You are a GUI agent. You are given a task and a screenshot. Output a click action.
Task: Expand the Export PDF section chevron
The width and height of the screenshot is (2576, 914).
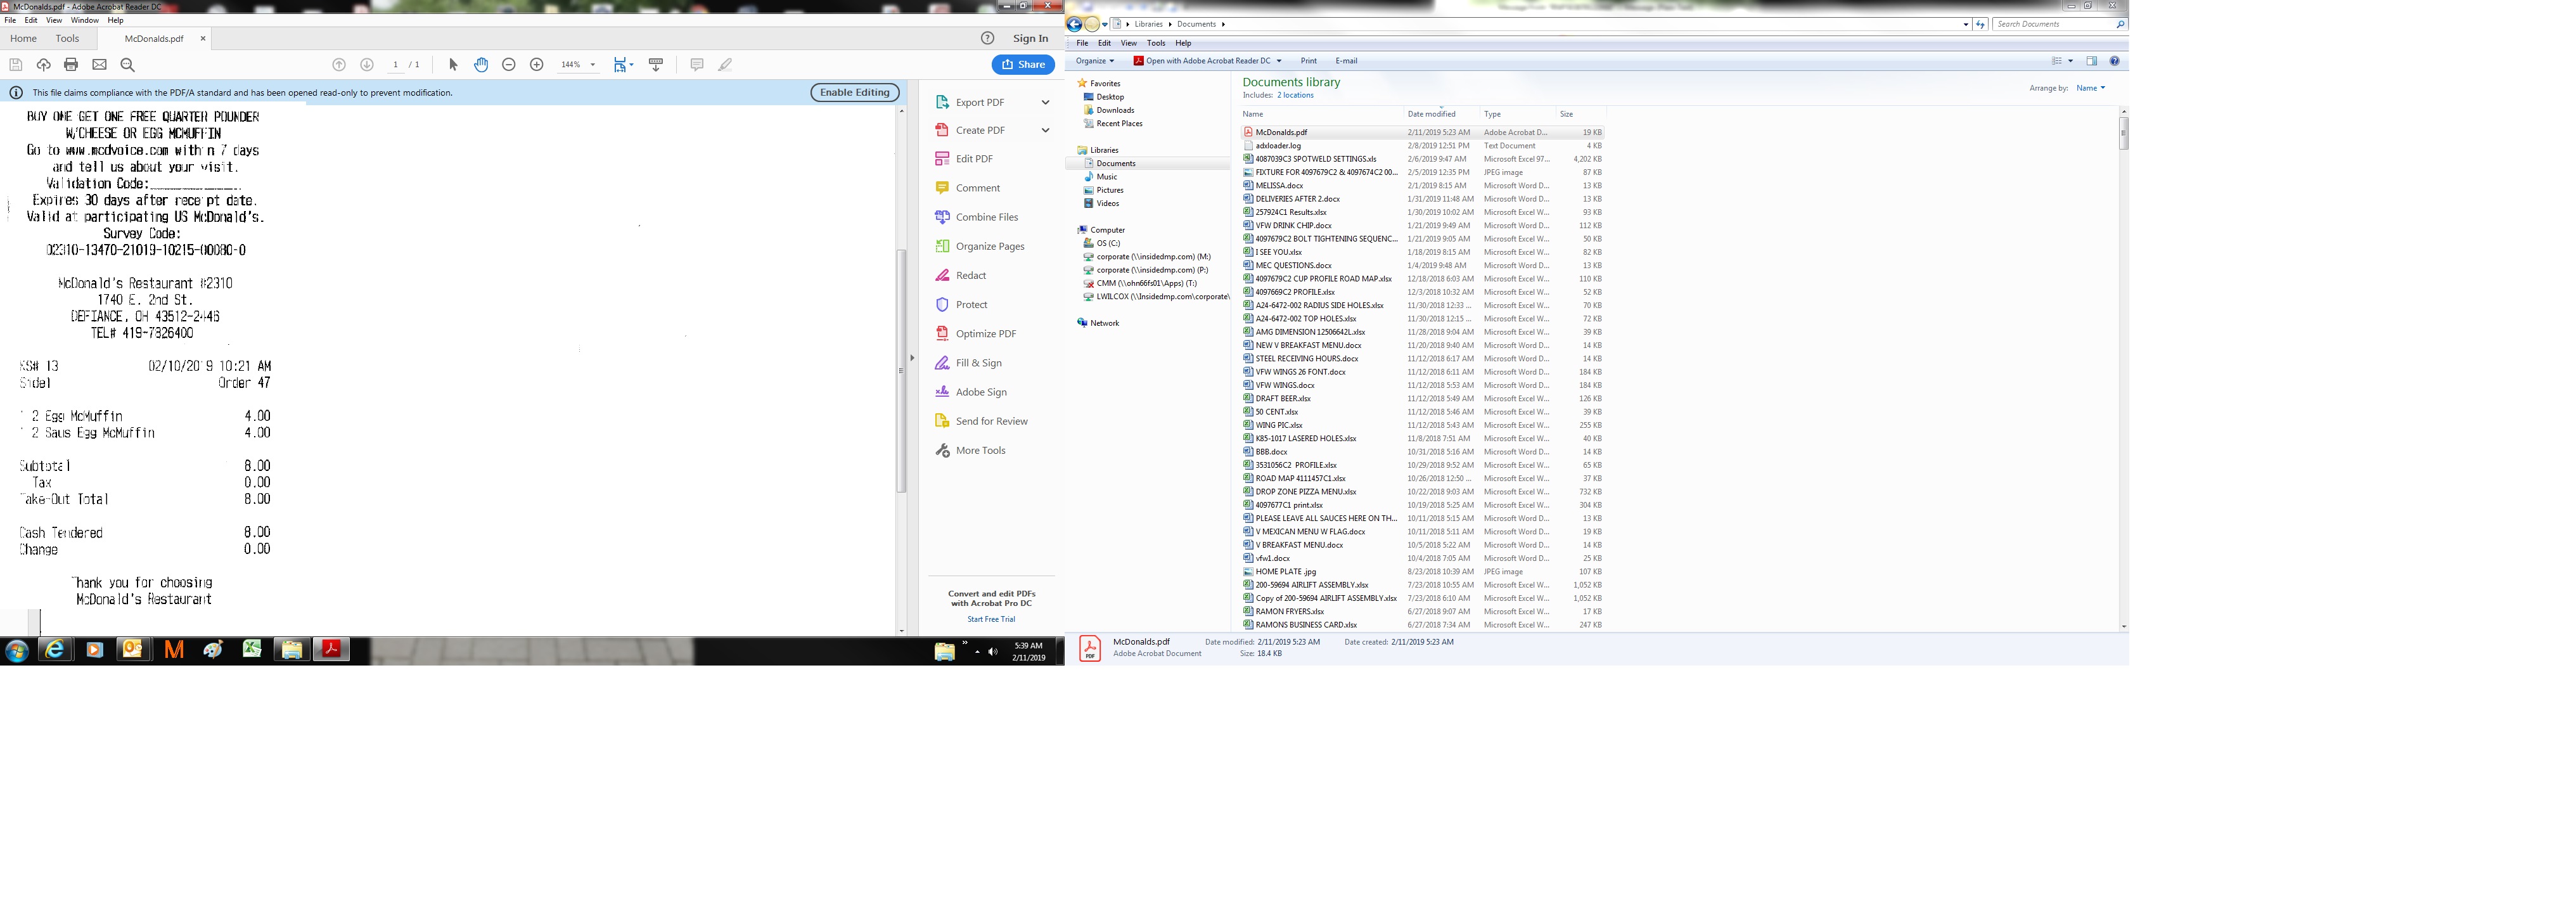(1045, 102)
